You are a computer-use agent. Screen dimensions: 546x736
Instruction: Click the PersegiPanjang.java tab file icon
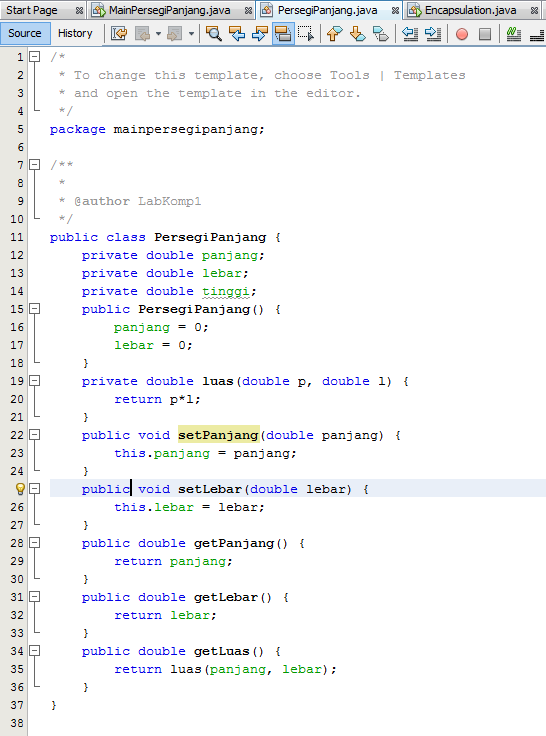coord(267,10)
